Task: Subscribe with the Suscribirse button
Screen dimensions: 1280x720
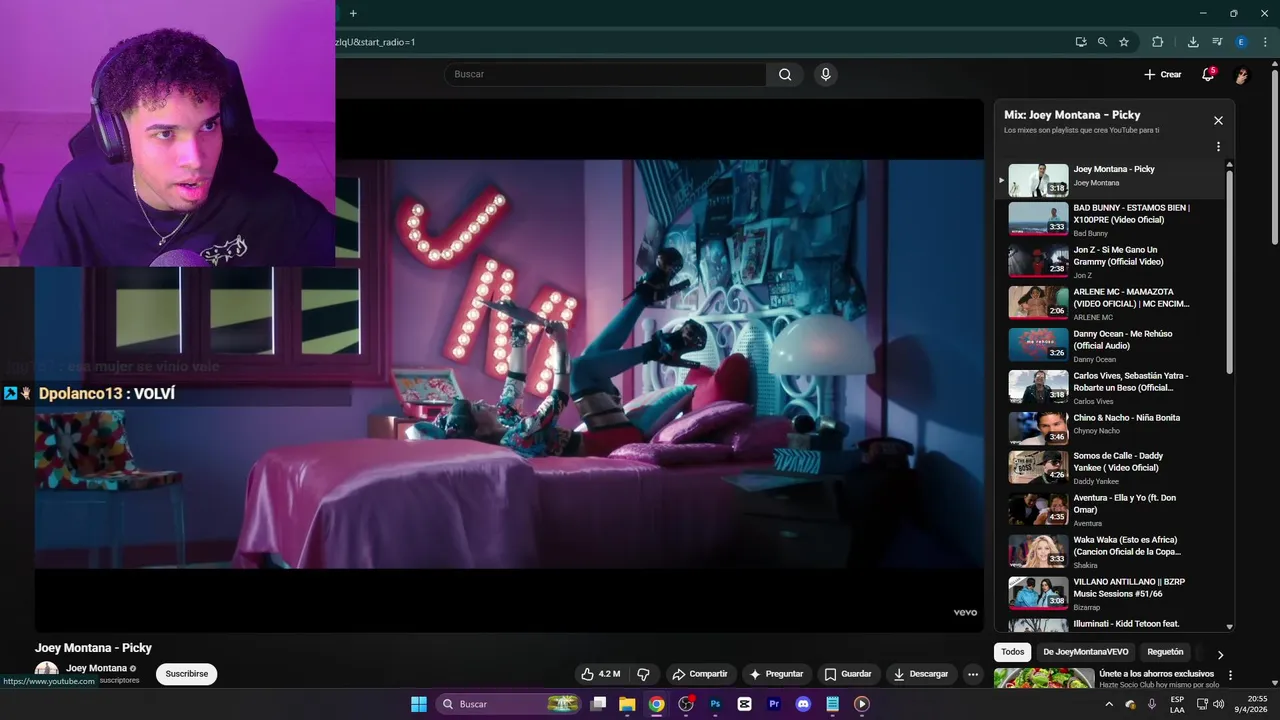Action: [x=187, y=674]
